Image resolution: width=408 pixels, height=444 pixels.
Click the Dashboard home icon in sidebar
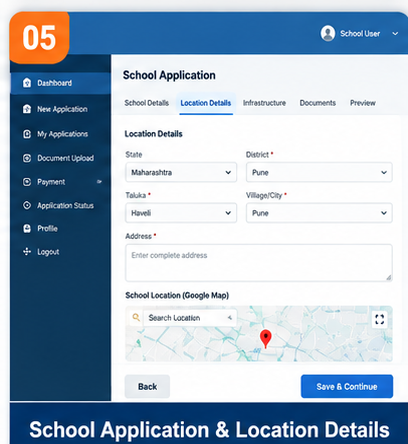click(27, 83)
